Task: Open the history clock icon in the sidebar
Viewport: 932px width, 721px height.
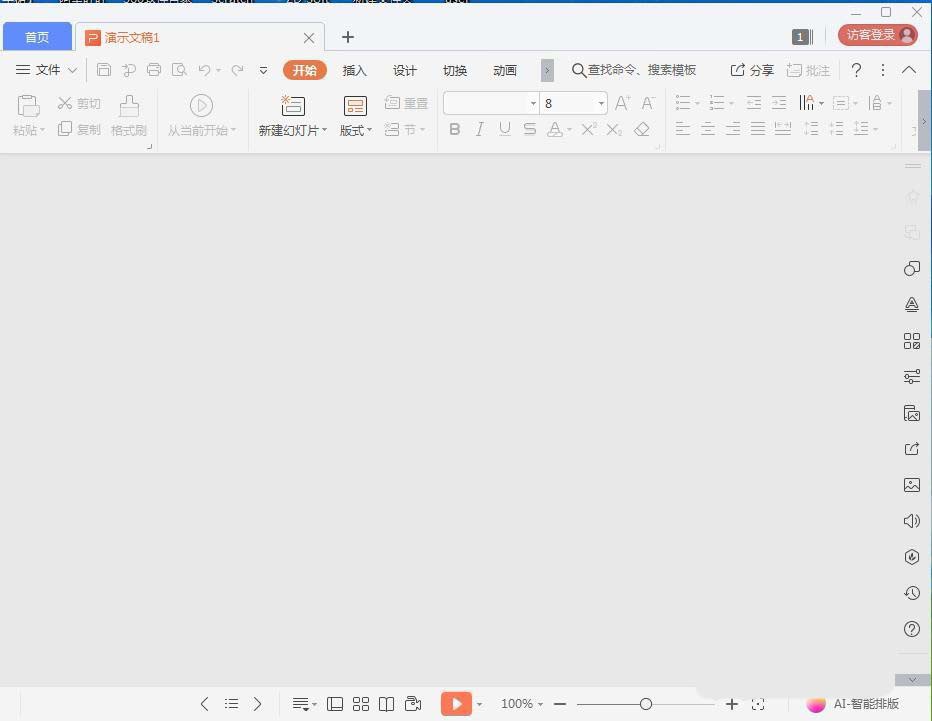Action: (911, 593)
